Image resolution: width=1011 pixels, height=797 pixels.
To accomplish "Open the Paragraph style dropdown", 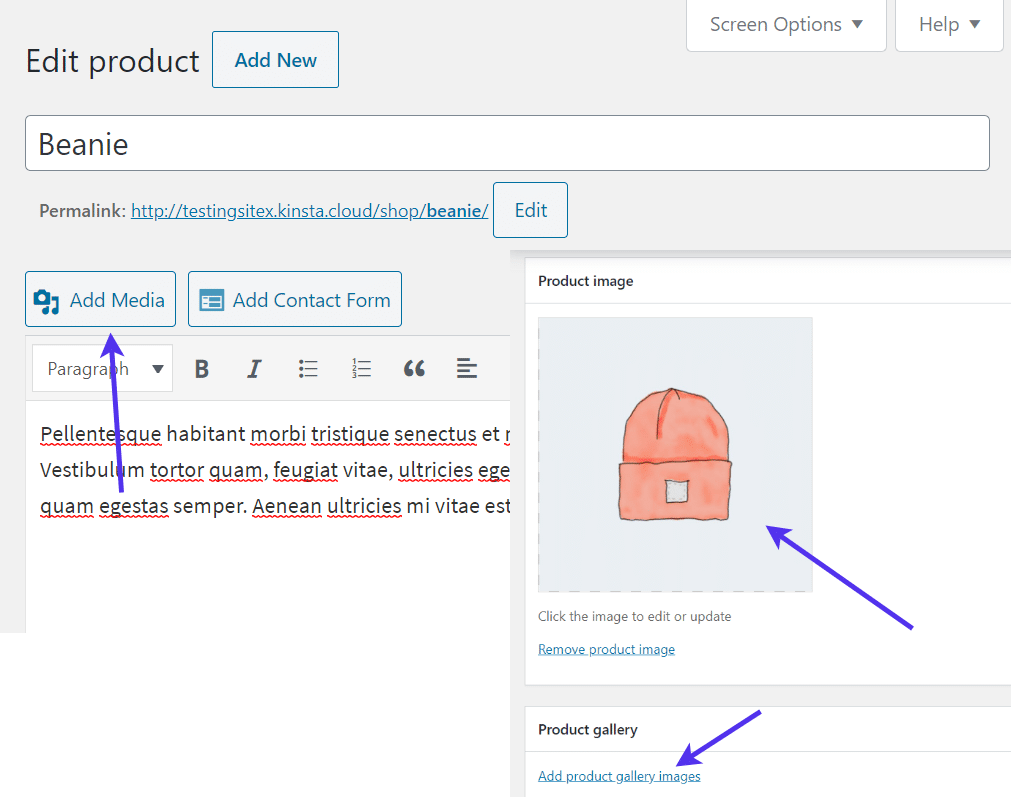I will coord(102,368).
